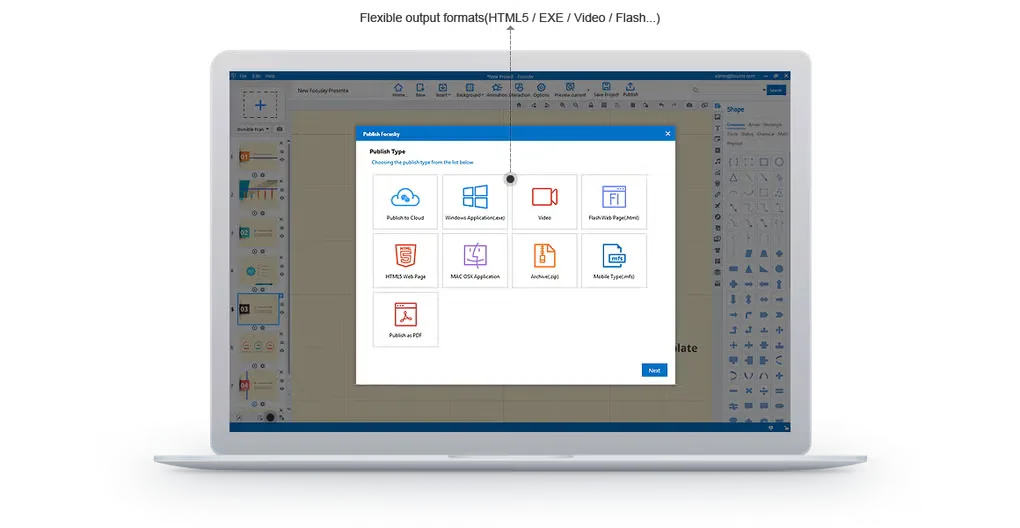
Task: Choose Mobile Type (.mfs) output
Action: click(x=614, y=260)
